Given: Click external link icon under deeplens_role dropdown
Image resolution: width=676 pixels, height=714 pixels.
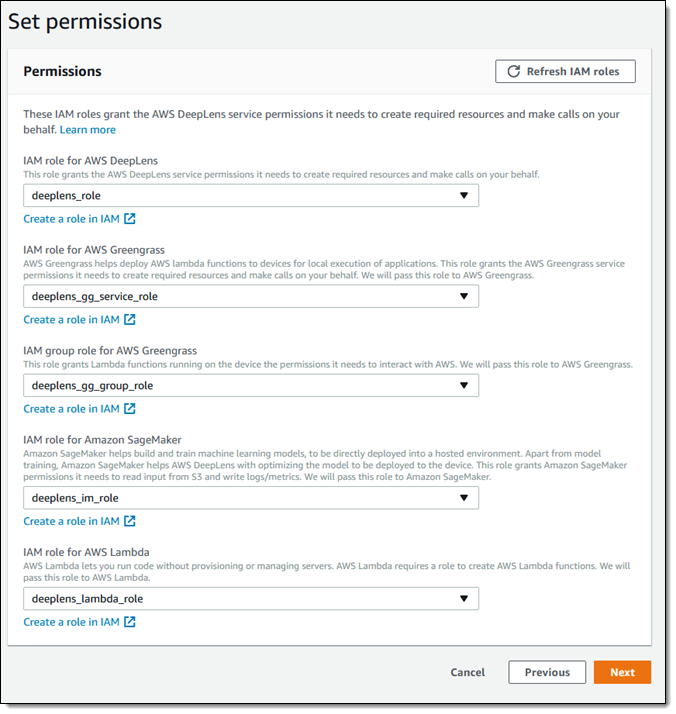Looking at the screenshot, I should pyautogui.click(x=130, y=219).
